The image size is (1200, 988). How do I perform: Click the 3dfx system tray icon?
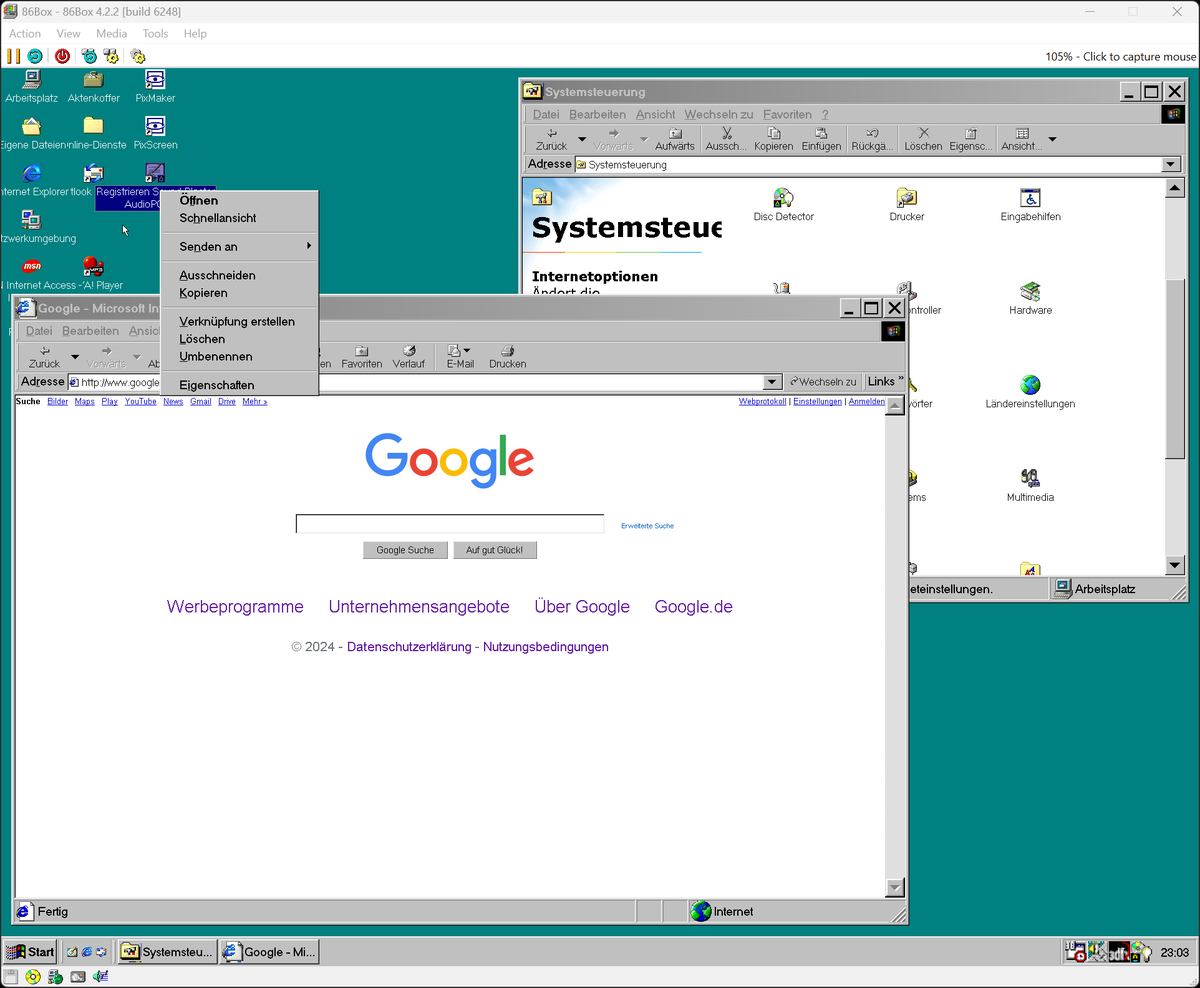(1119, 951)
